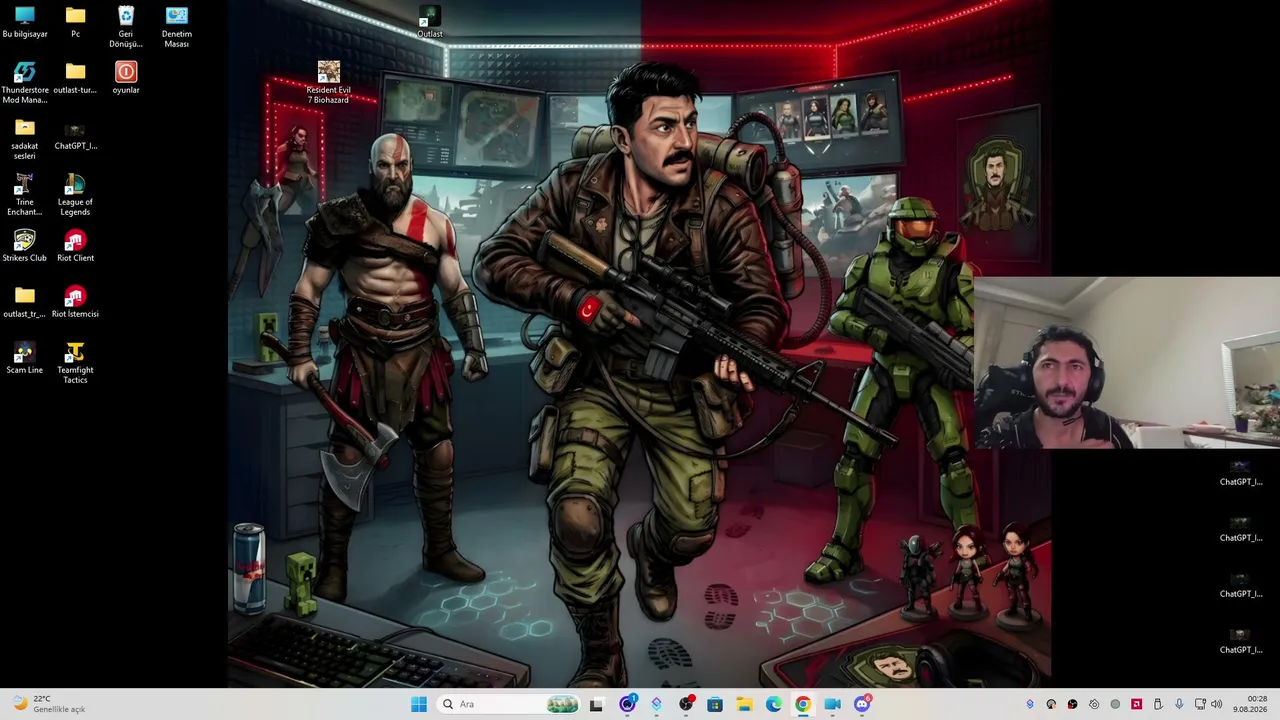The height and width of the screenshot is (720, 1280).
Task: Select the Pc folder on the desktop
Action: click(75, 22)
